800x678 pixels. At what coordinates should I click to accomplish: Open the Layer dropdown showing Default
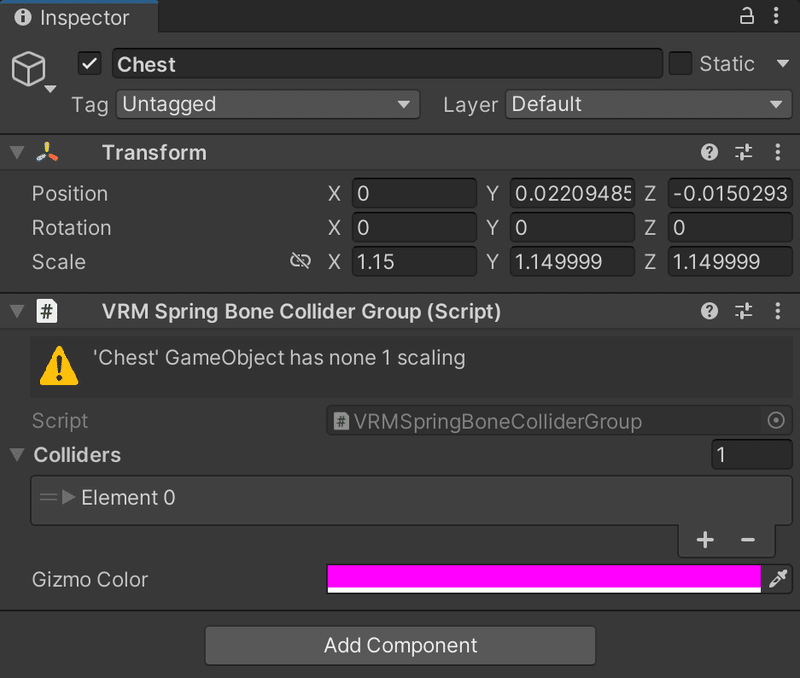pyautogui.click(x=648, y=104)
